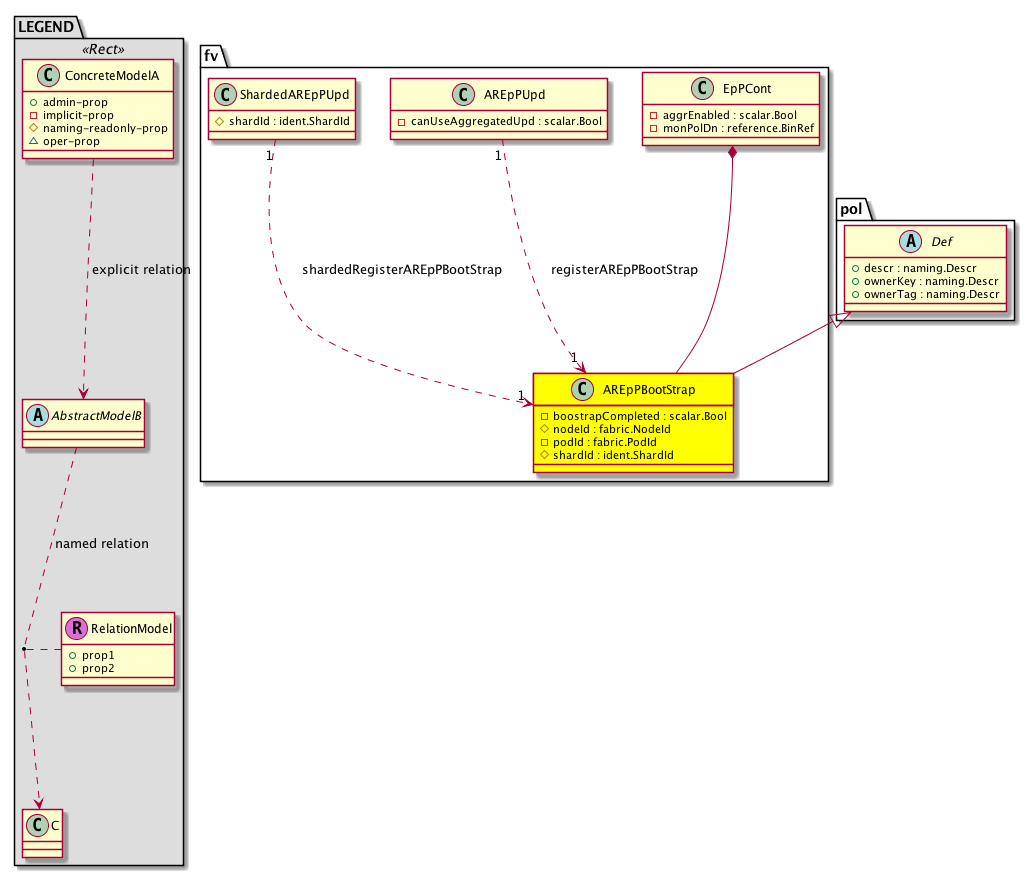This screenshot has width=1035, height=876.
Task: Click the shardedRegisterAREpPBootStrap relation label
Action: click(401, 270)
